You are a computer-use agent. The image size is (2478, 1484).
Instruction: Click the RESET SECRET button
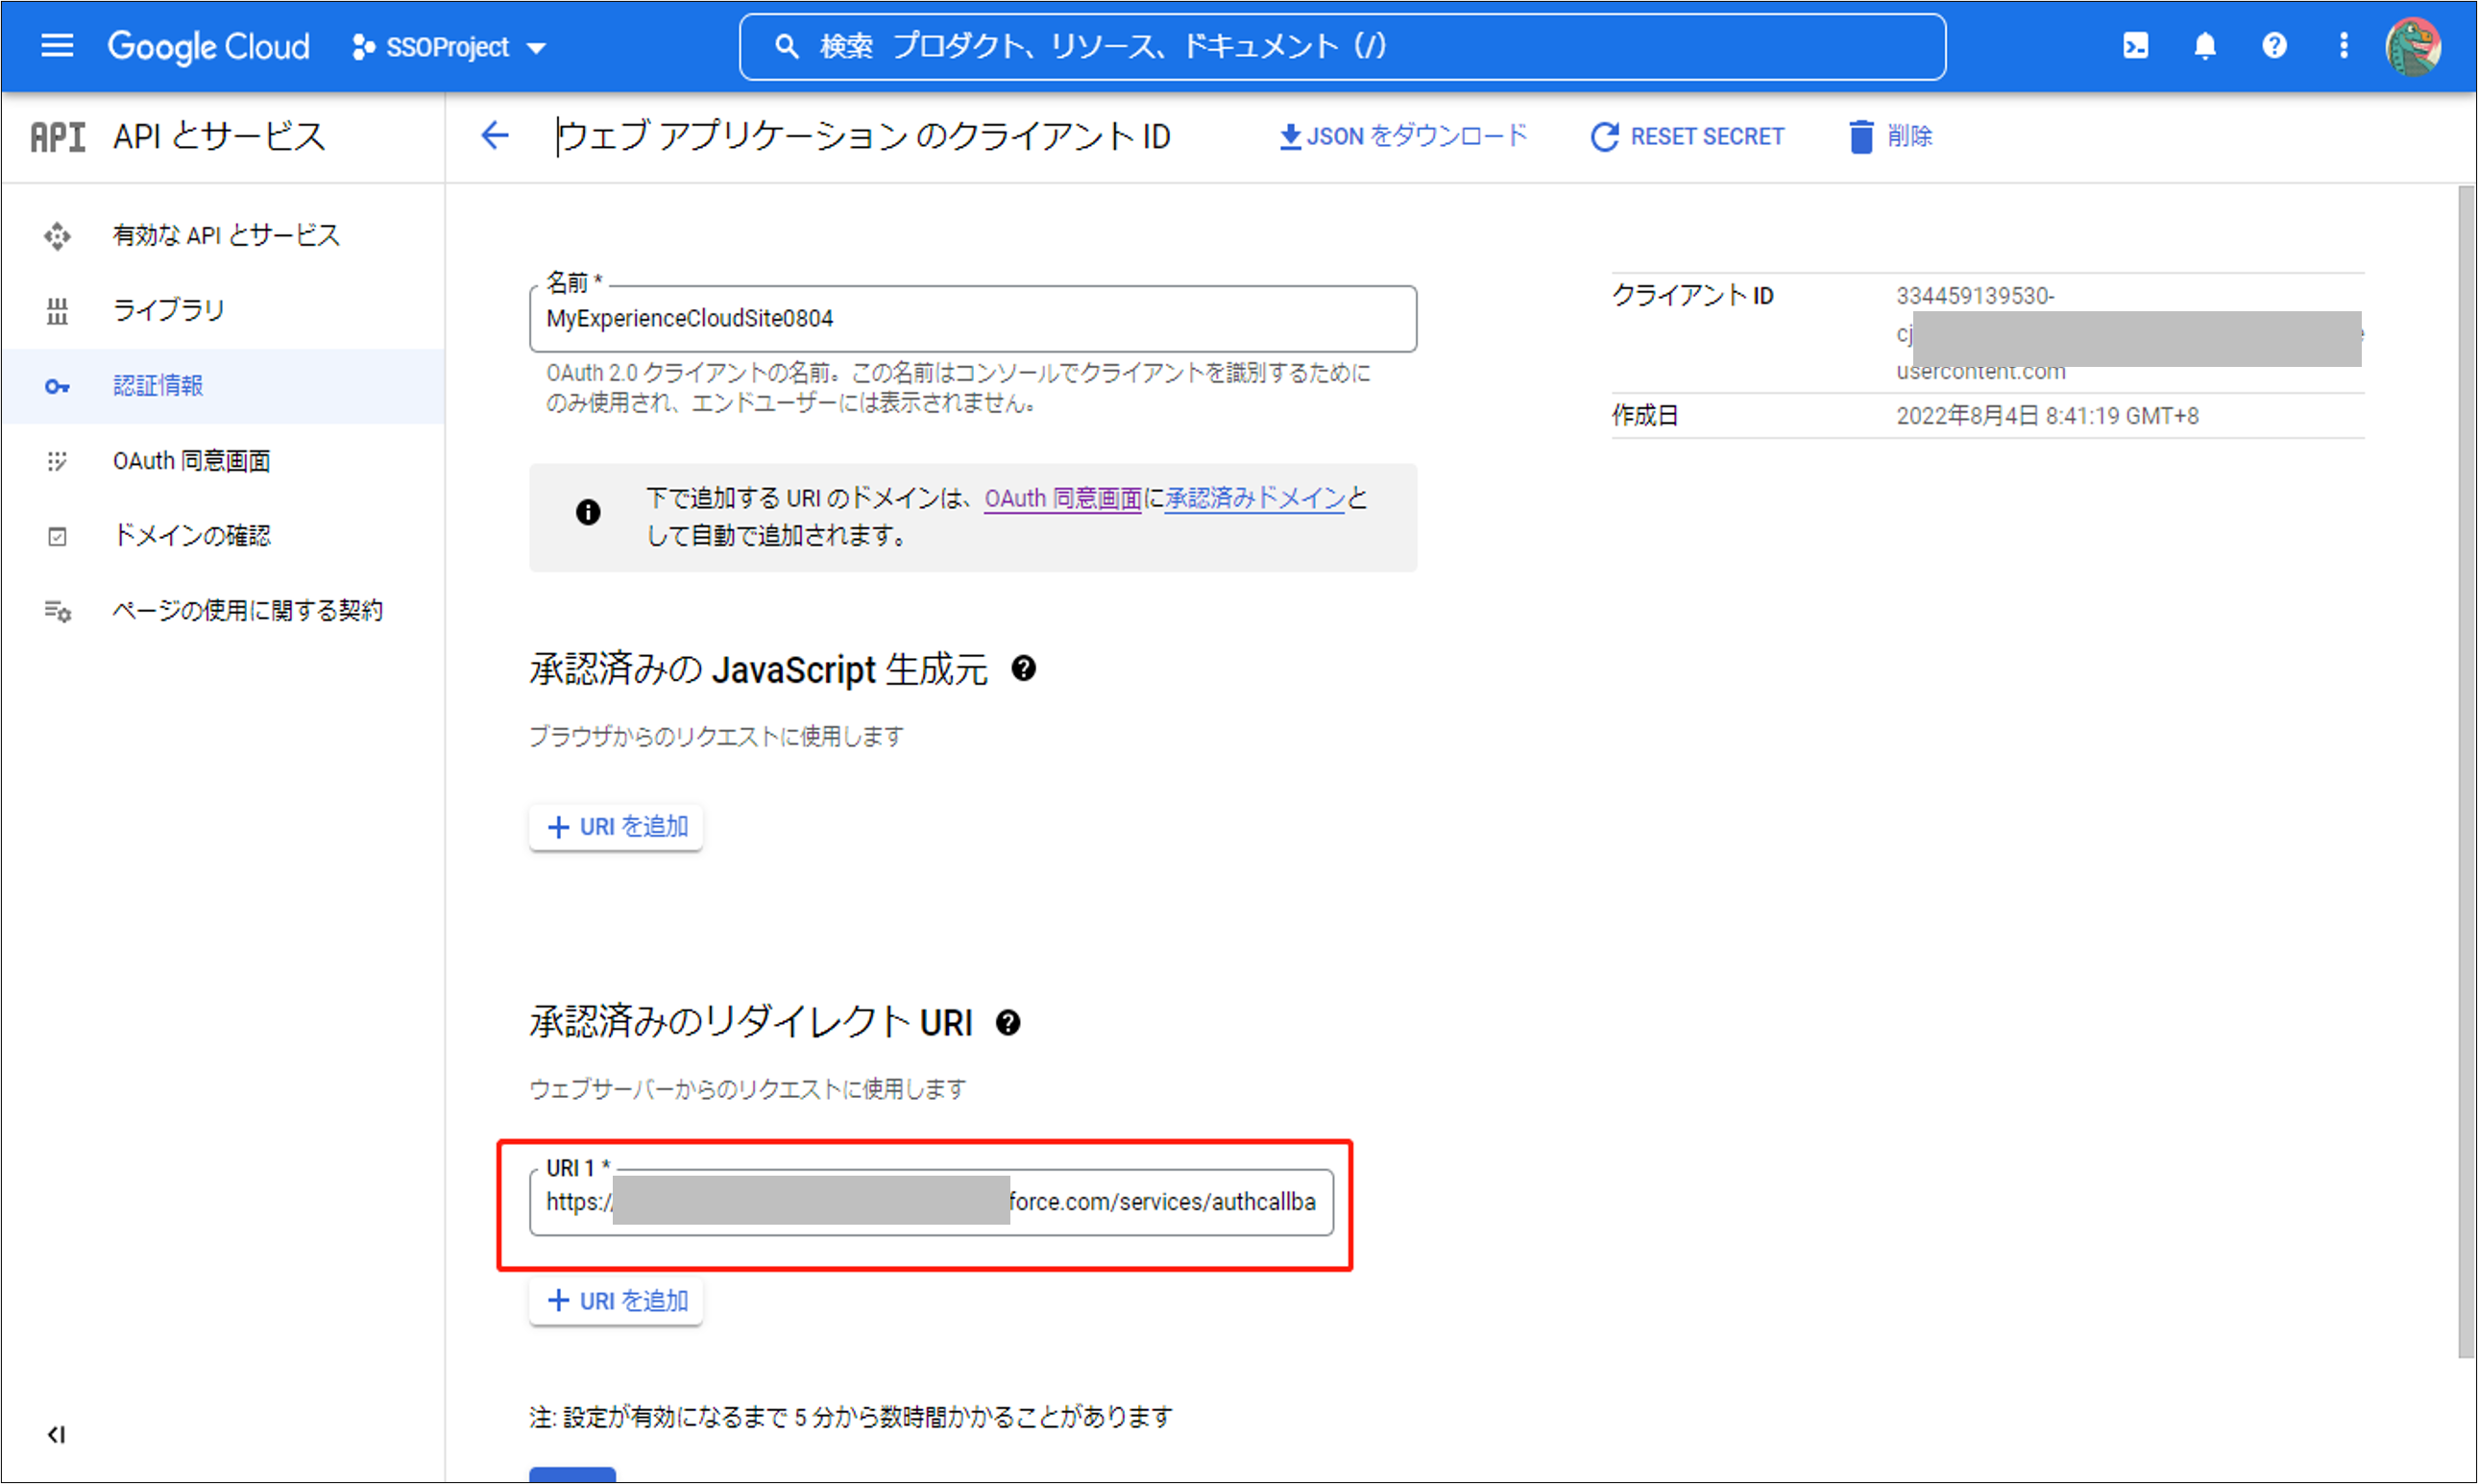pos(1687,136)
